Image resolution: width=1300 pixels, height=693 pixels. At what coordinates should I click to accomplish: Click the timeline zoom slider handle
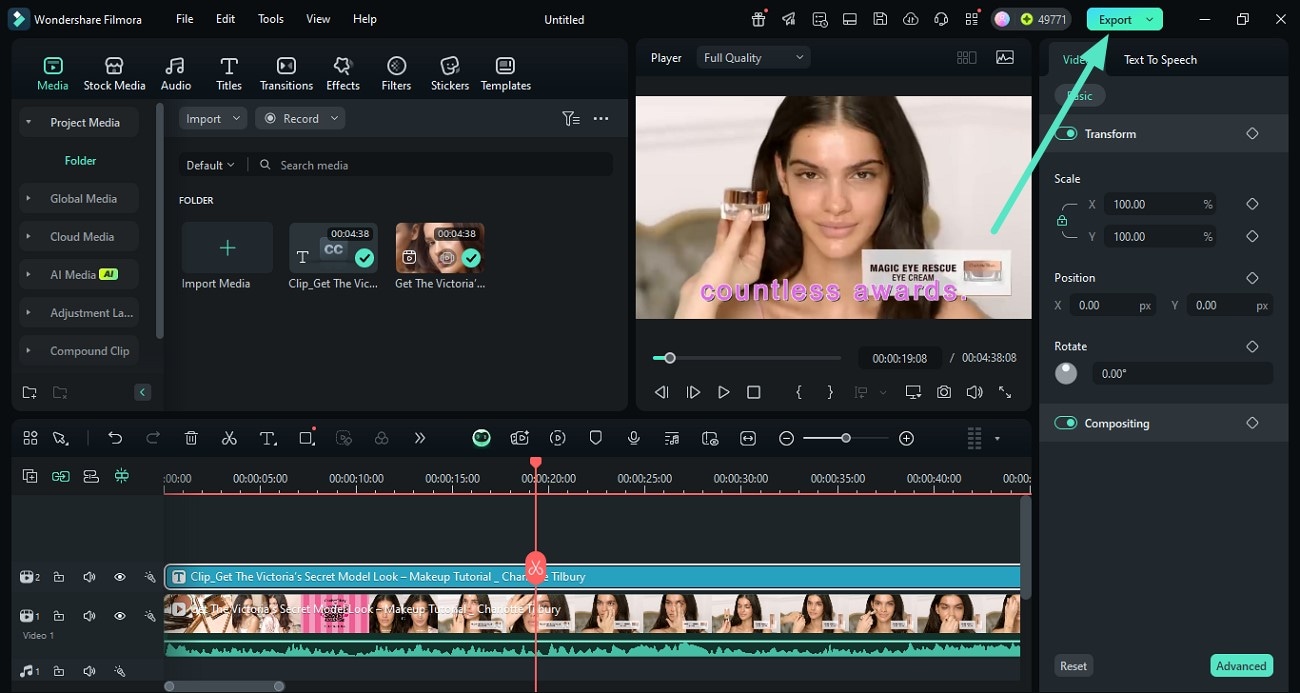pos(846,438)
